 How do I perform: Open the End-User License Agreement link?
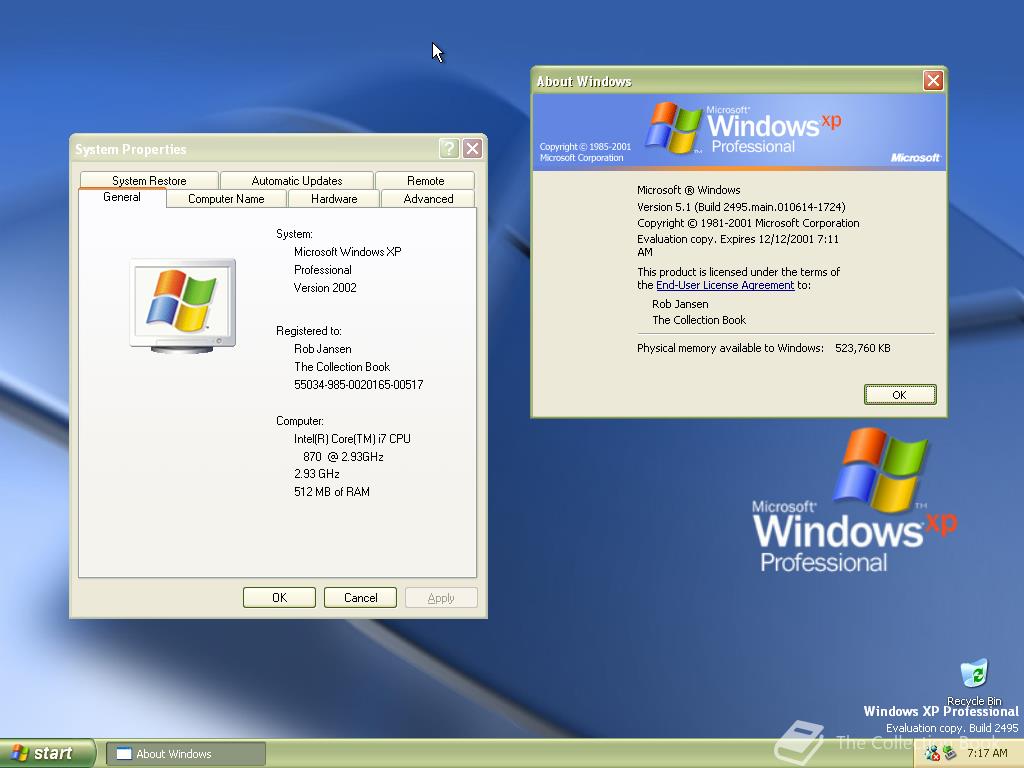pyautogui.click(x=725, y=285)
